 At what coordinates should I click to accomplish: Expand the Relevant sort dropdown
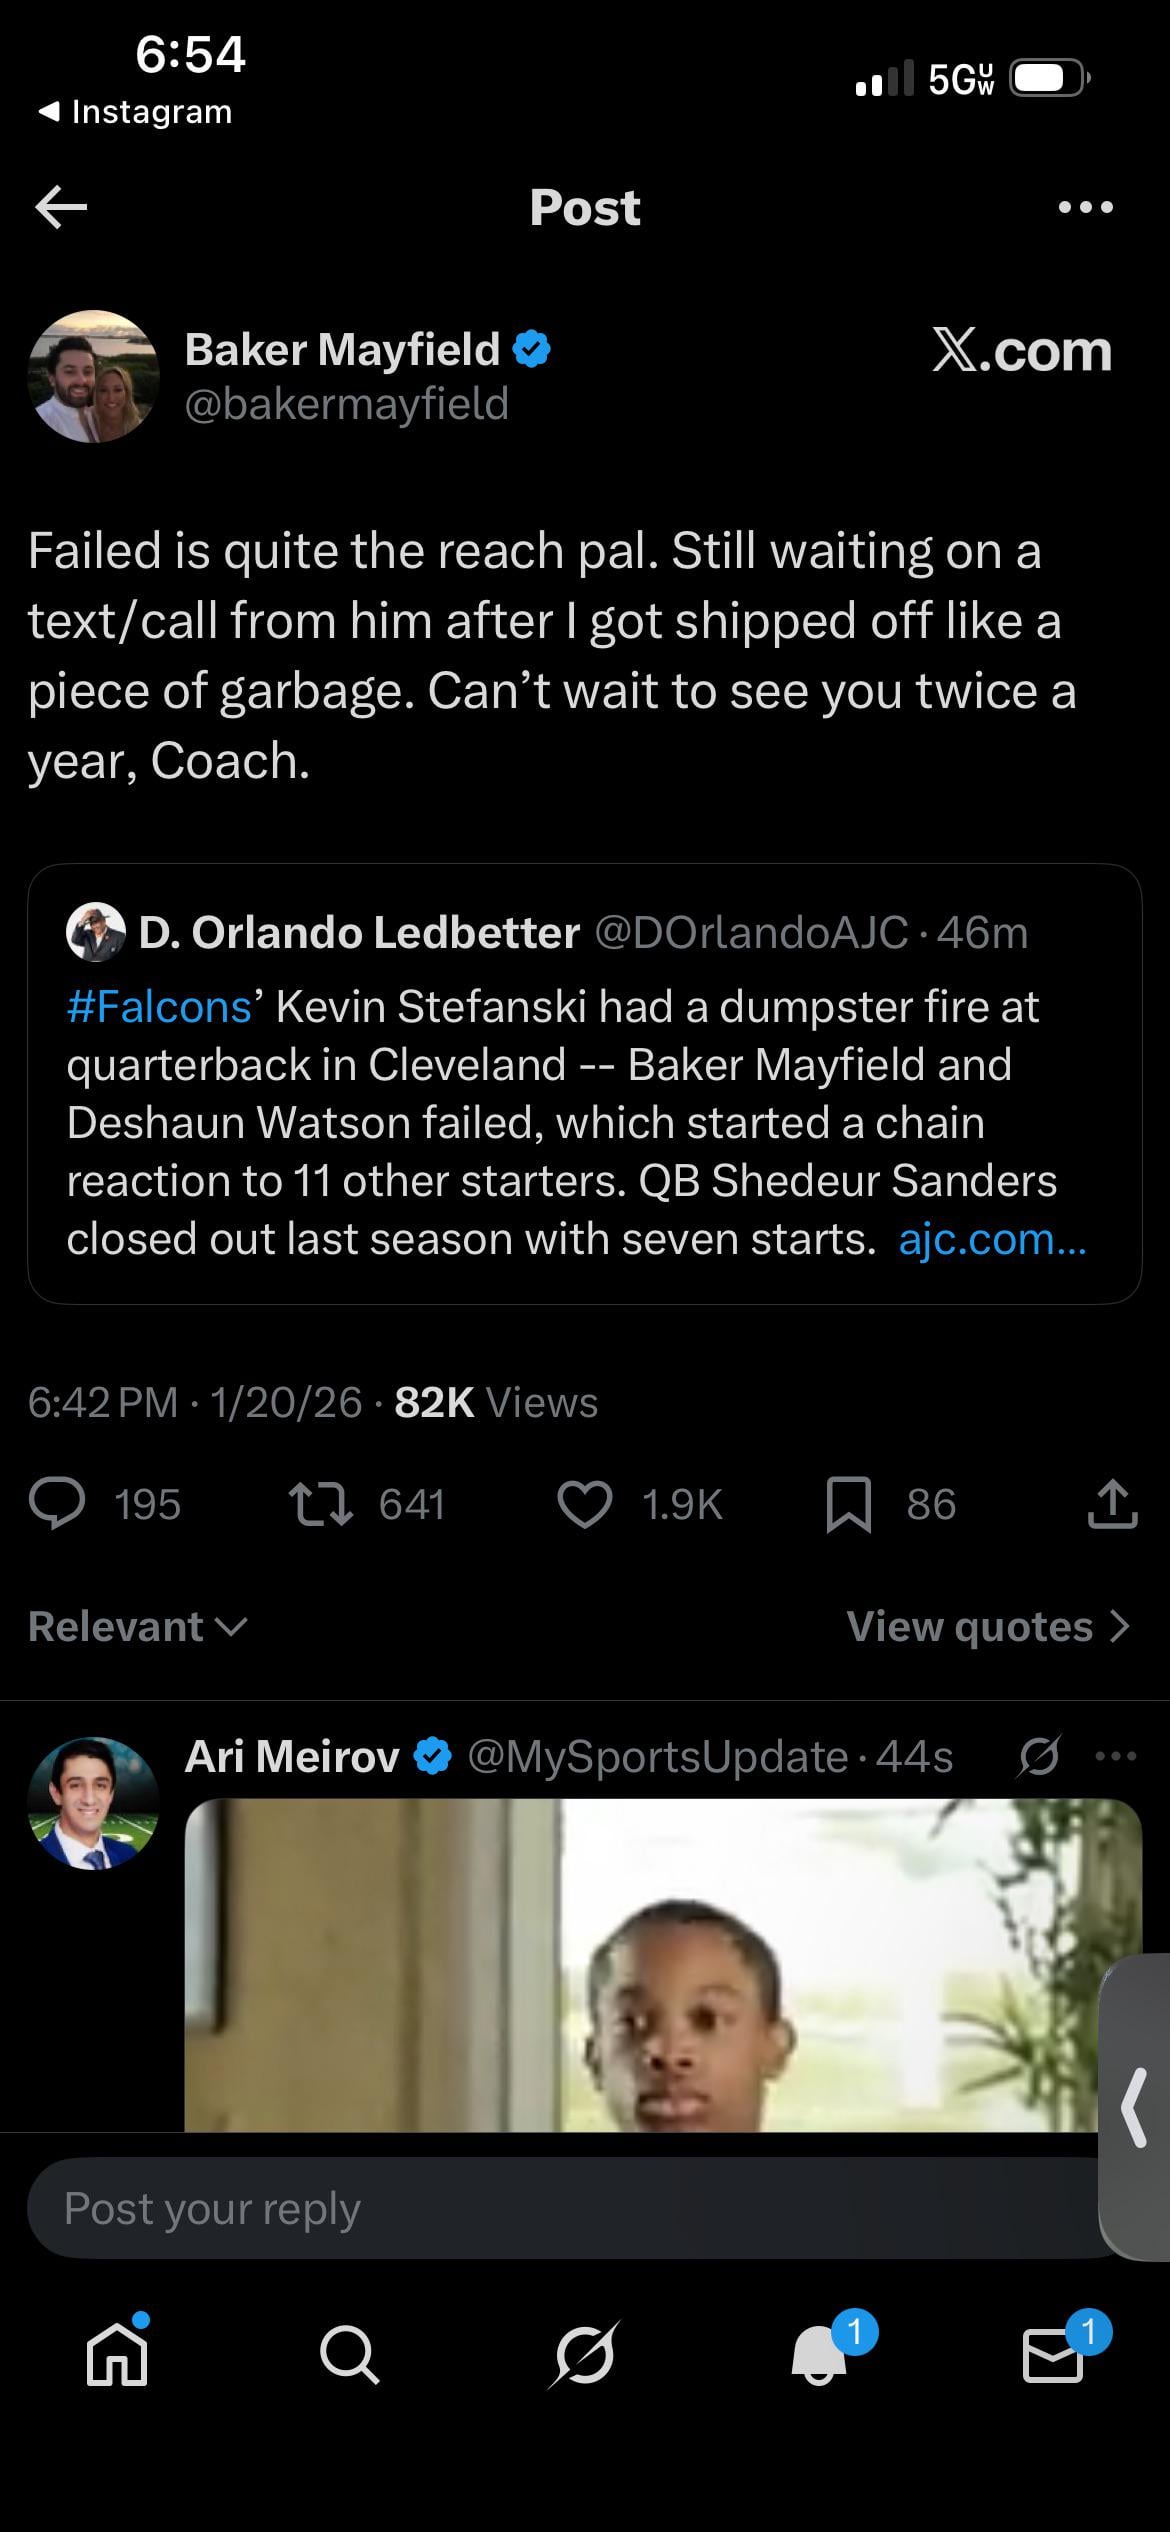(x=137, y=1627)
